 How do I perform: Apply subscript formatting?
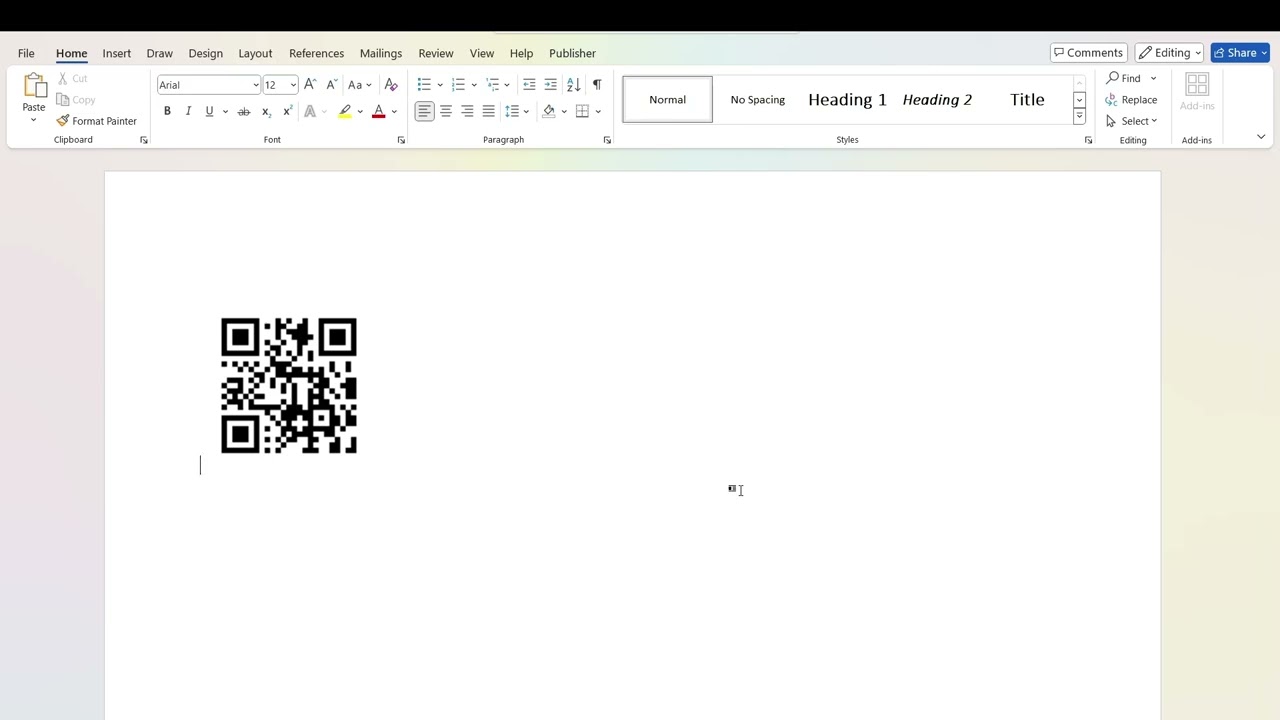(x=266, y=111)
